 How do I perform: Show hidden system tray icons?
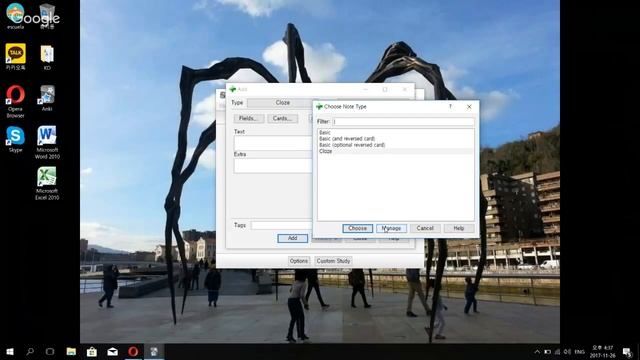point(537,351)
